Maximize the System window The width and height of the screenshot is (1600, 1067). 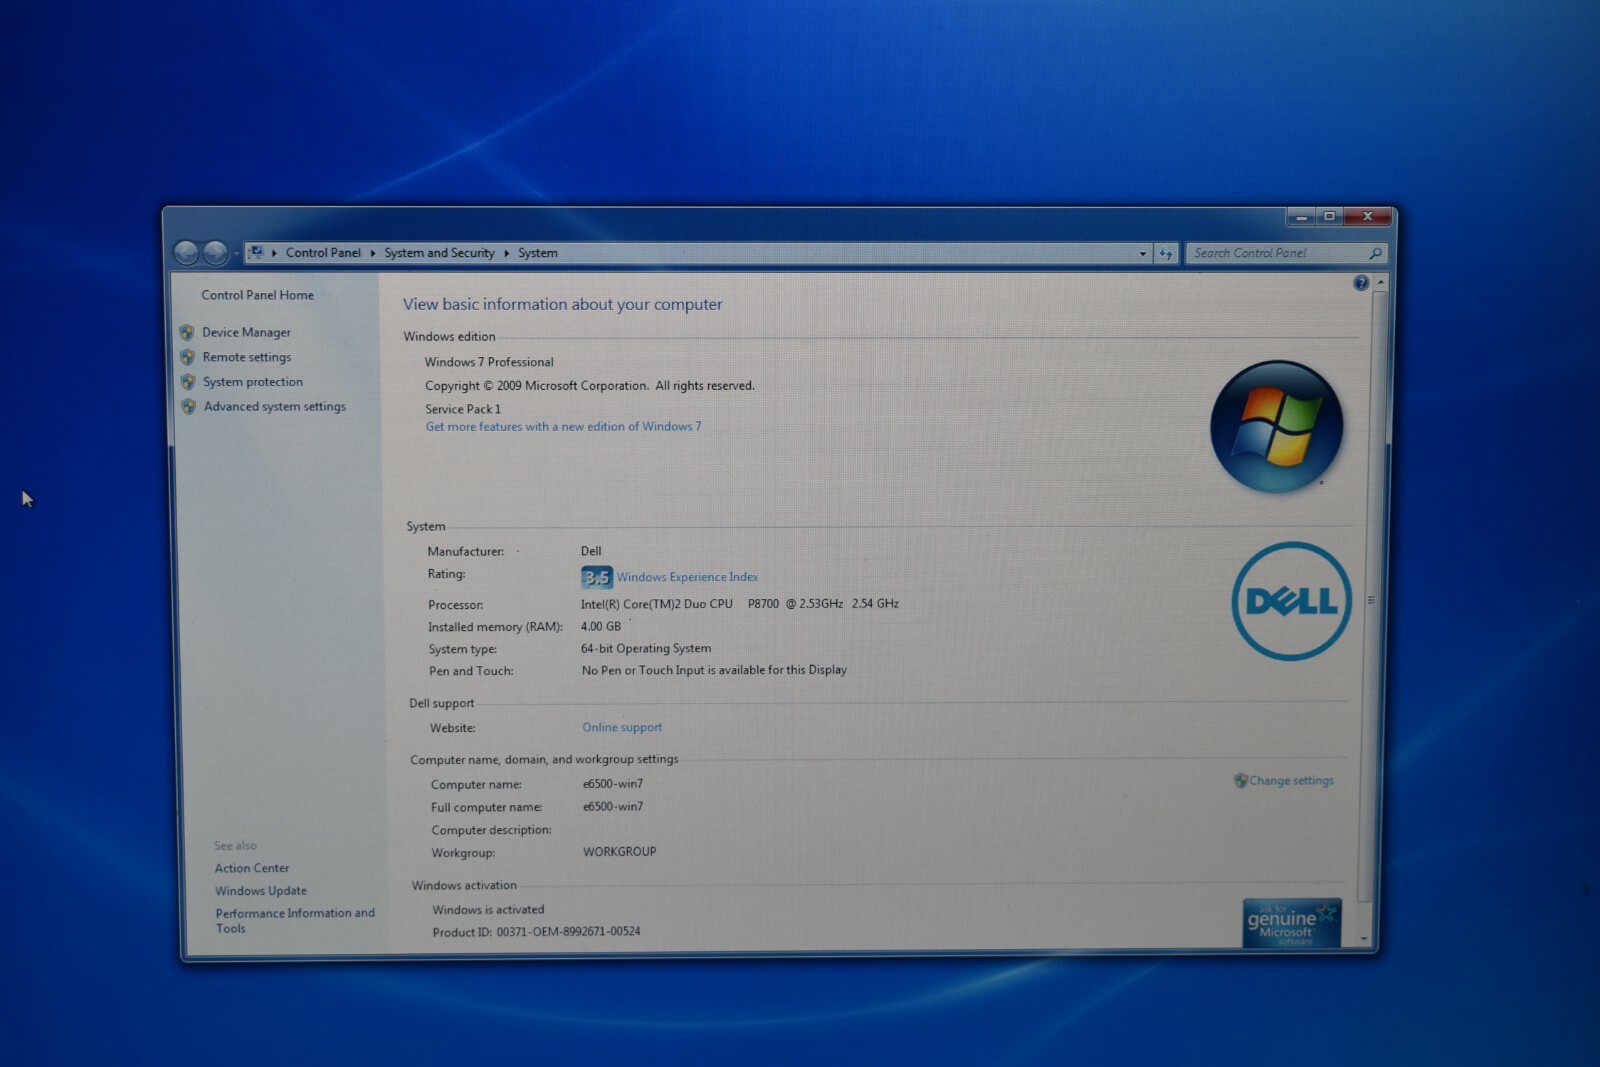coord(1329,216)
